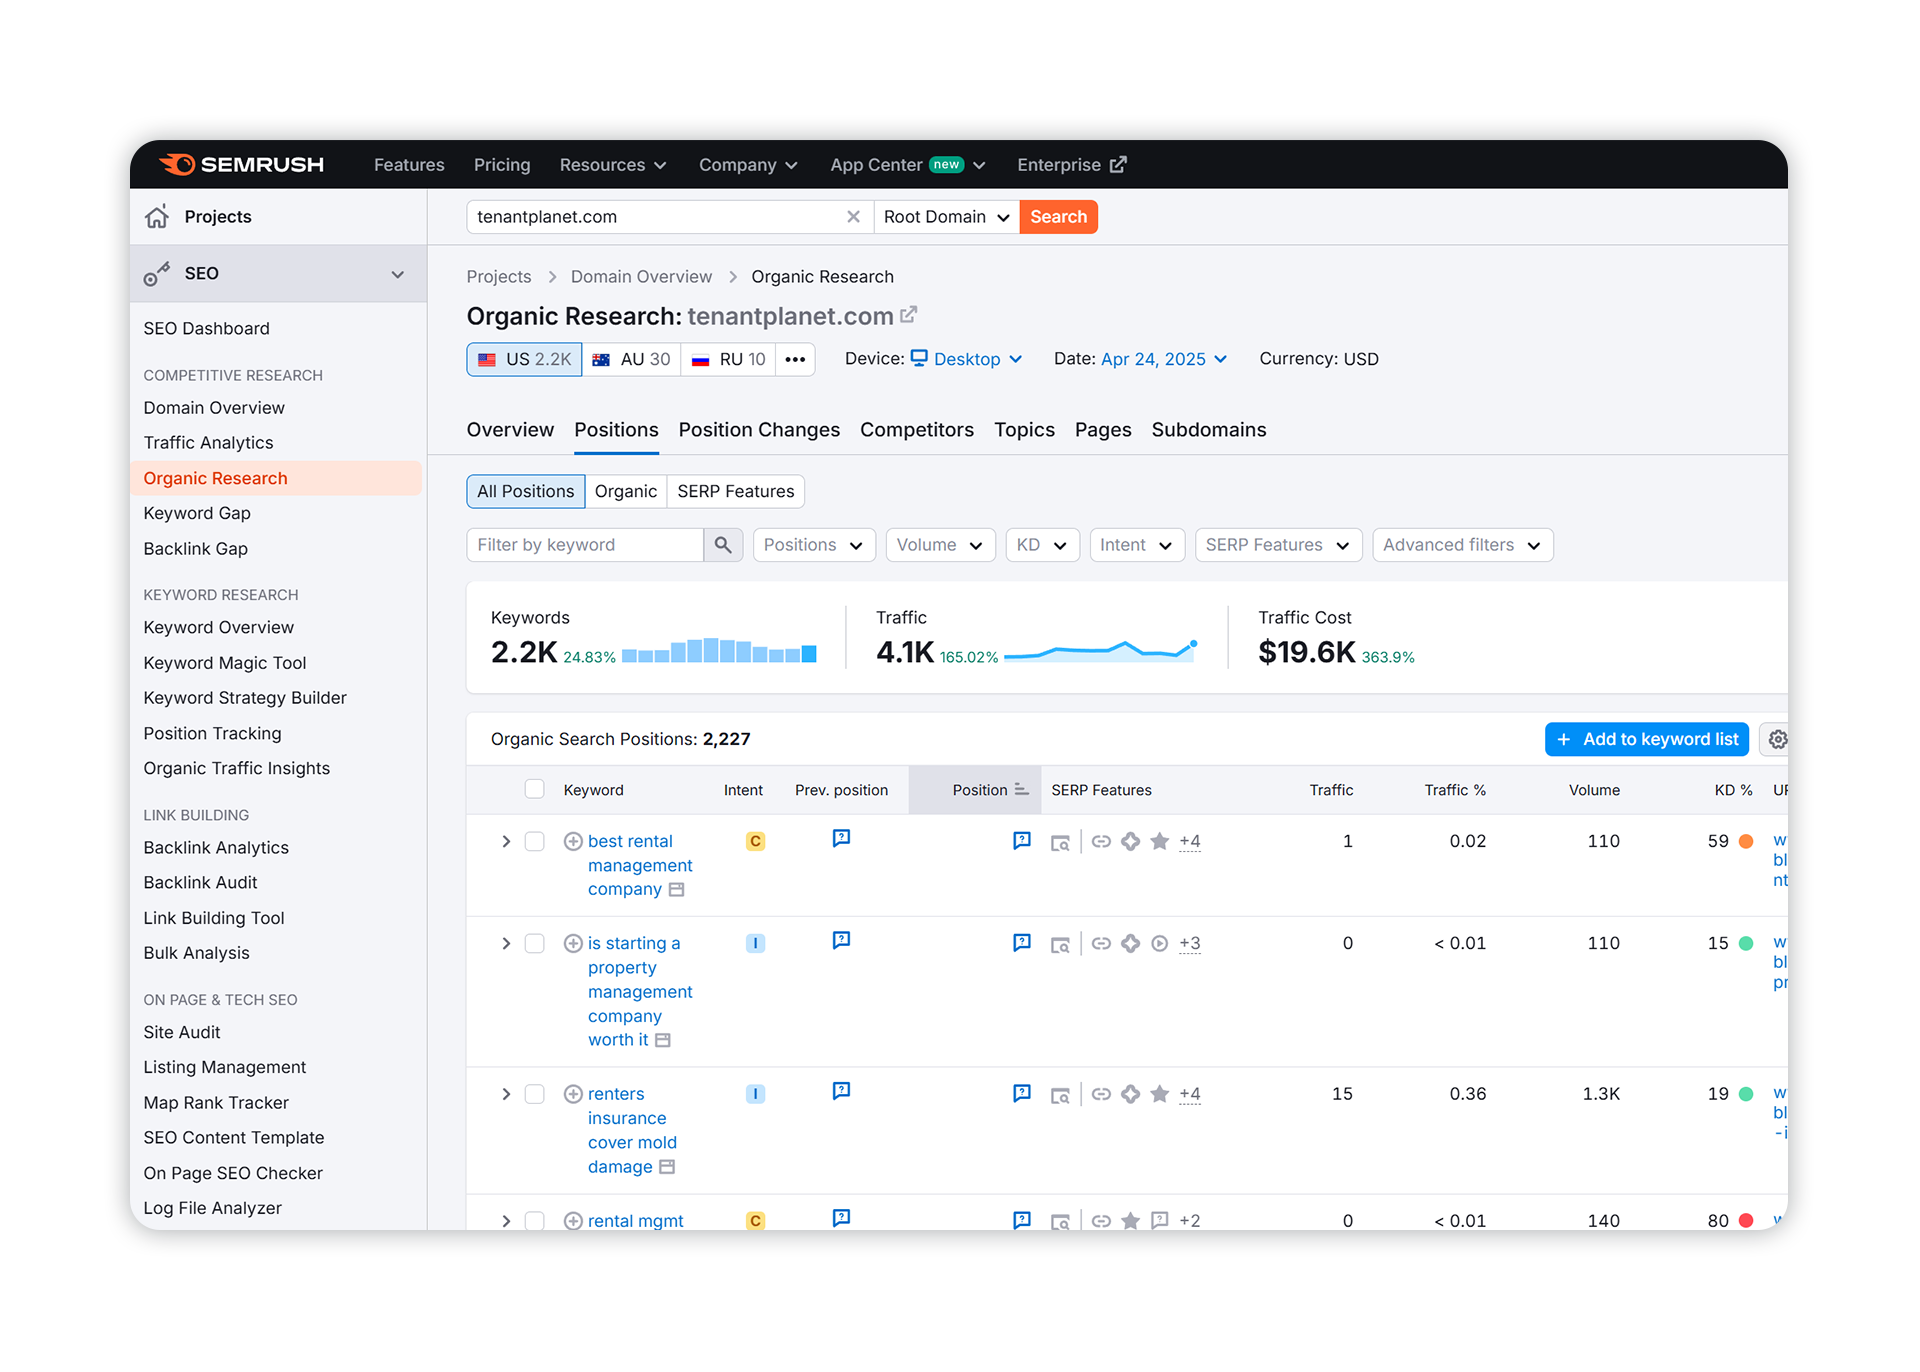Tick checkbox for 'best rental management company' row
The width and height of the screenshot is (1920, 1372).
click(x=535, y=841)
